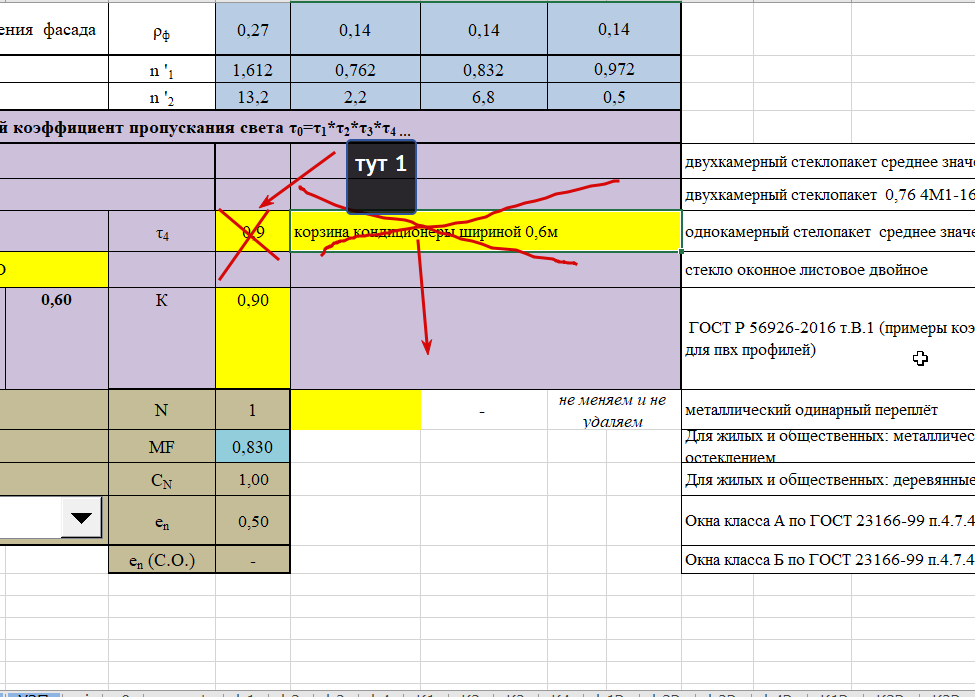975x697 pixels.
Task: Click the N label cell
Action: [x=162, y=410]
